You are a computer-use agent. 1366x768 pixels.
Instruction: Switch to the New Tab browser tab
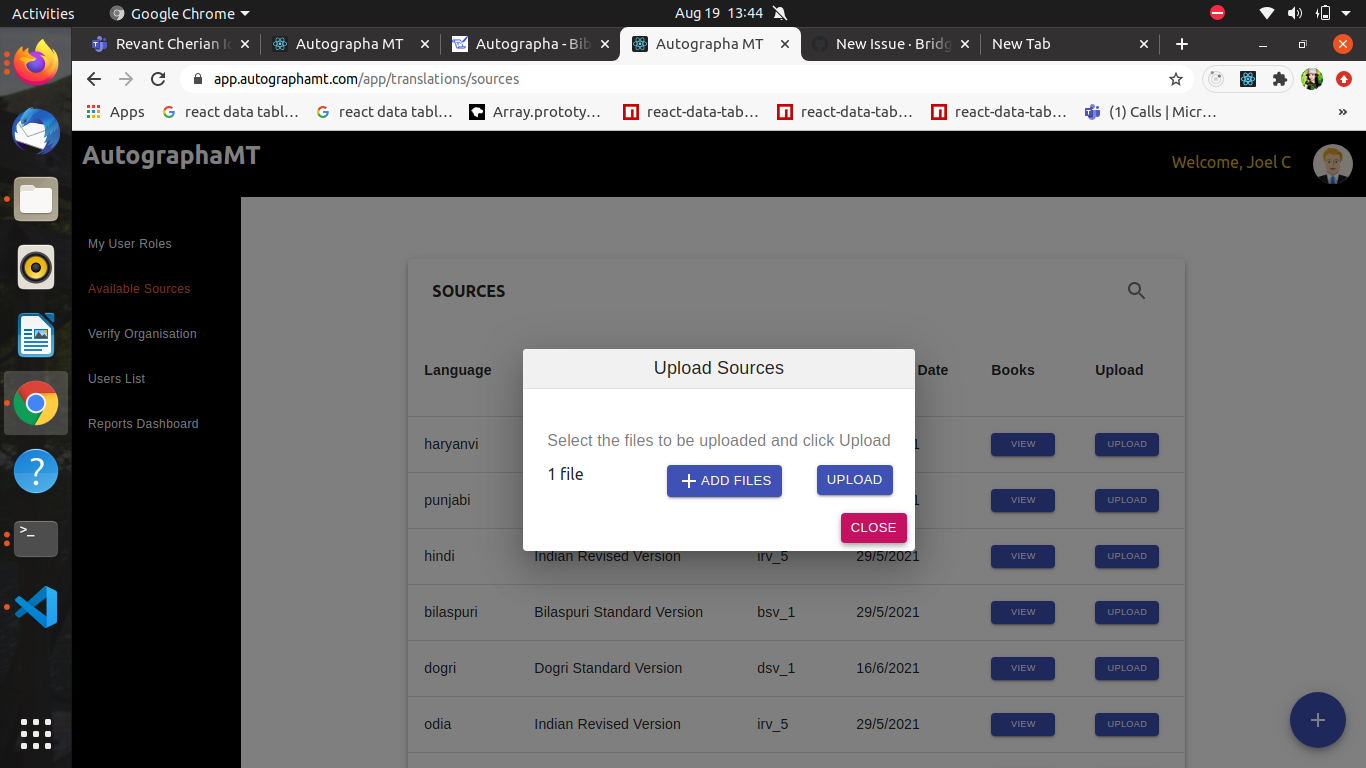(1020, 44)
